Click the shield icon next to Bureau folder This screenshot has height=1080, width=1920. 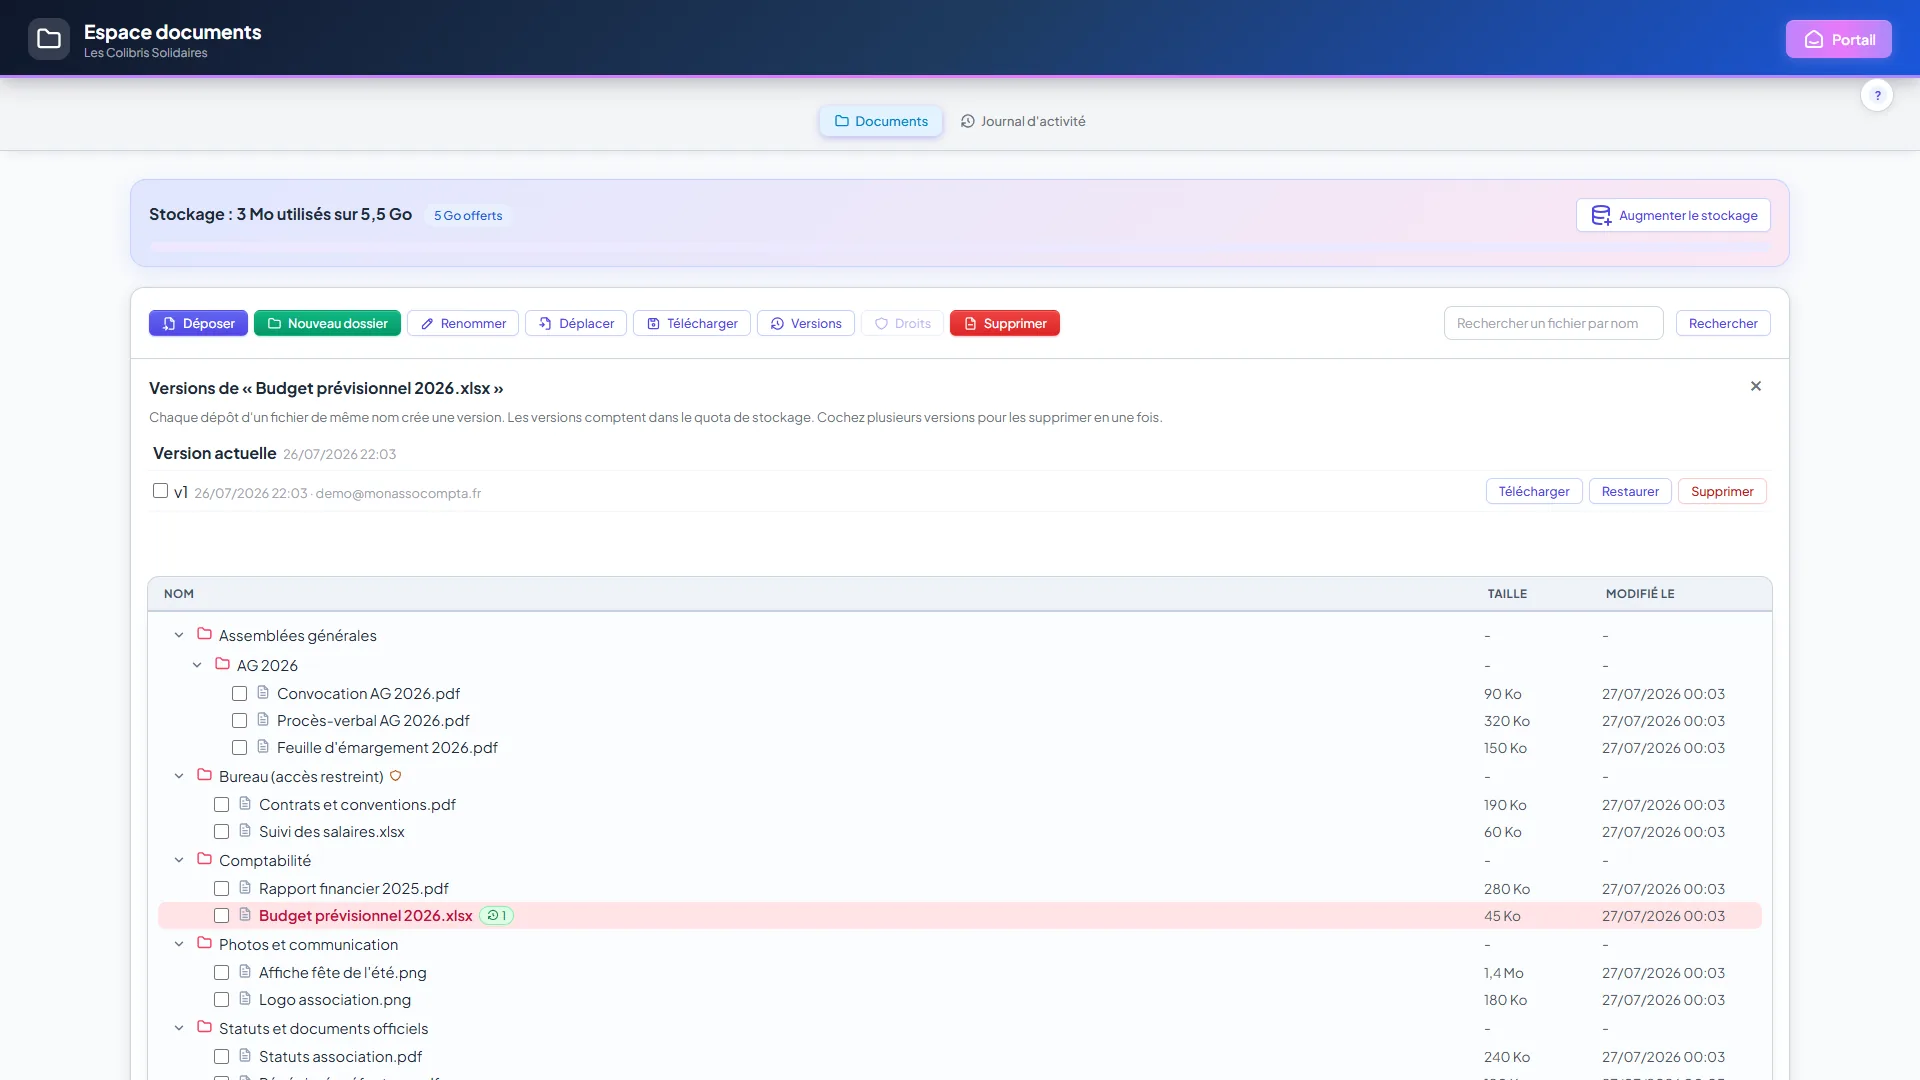395,776
